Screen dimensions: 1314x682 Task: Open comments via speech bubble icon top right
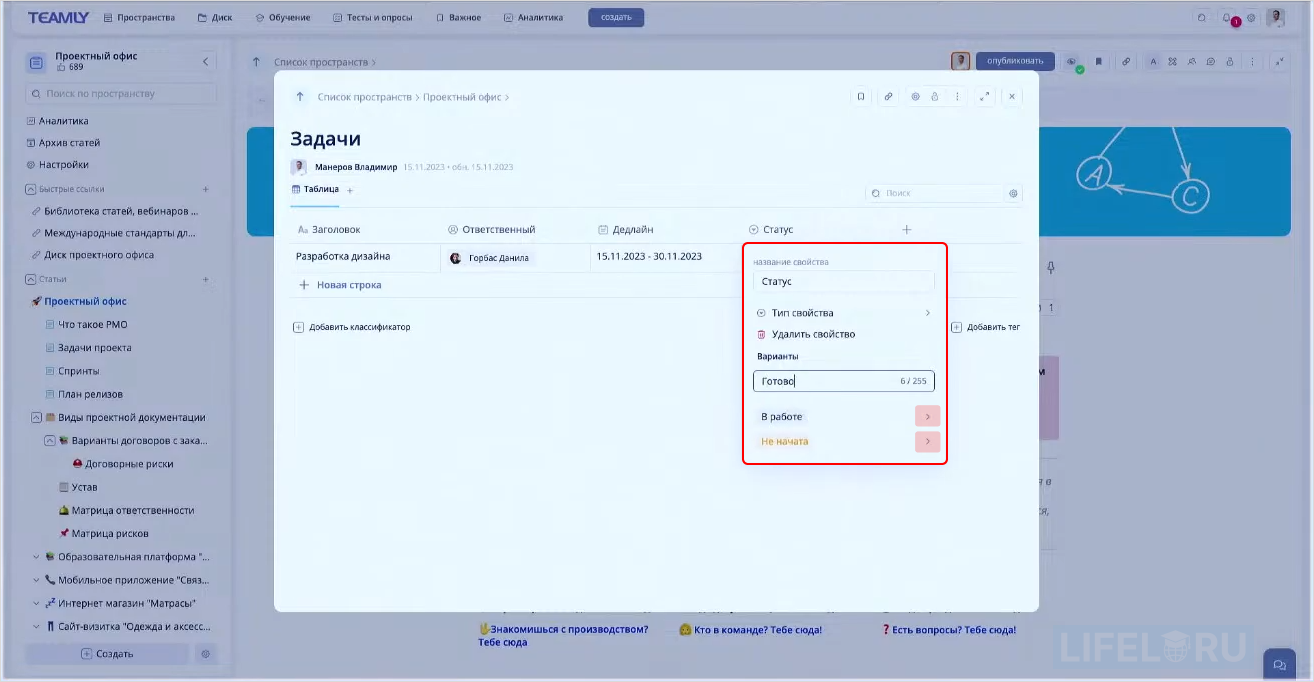tap(1210, 62)
